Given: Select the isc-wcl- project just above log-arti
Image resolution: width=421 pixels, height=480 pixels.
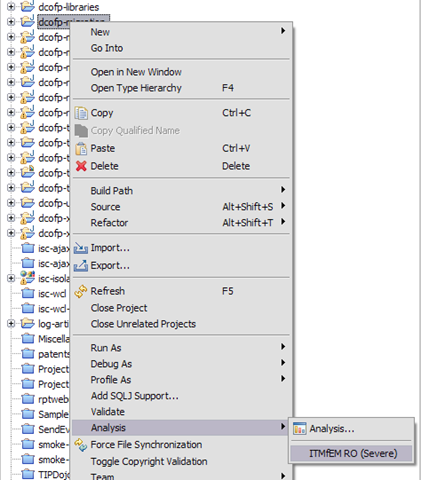Looking at the screenshot, I should (x=53, y=309).
